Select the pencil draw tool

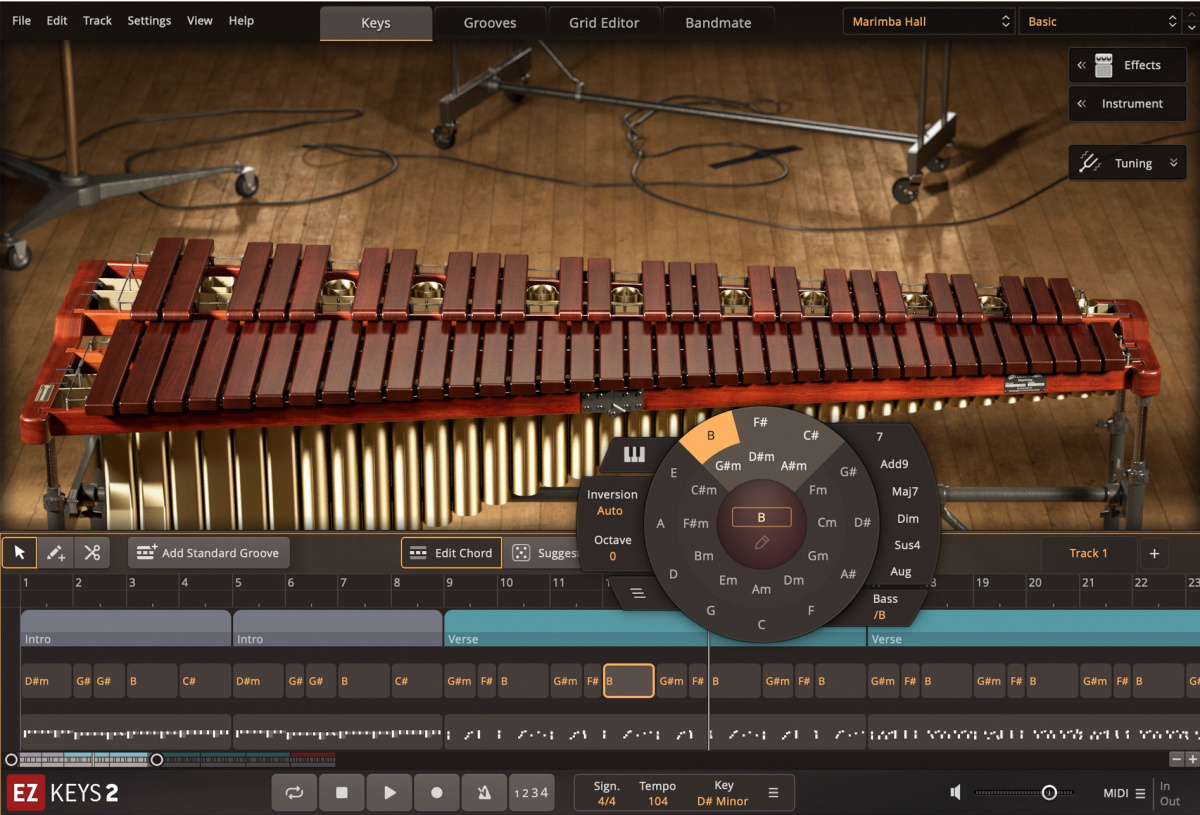(55, 553)
